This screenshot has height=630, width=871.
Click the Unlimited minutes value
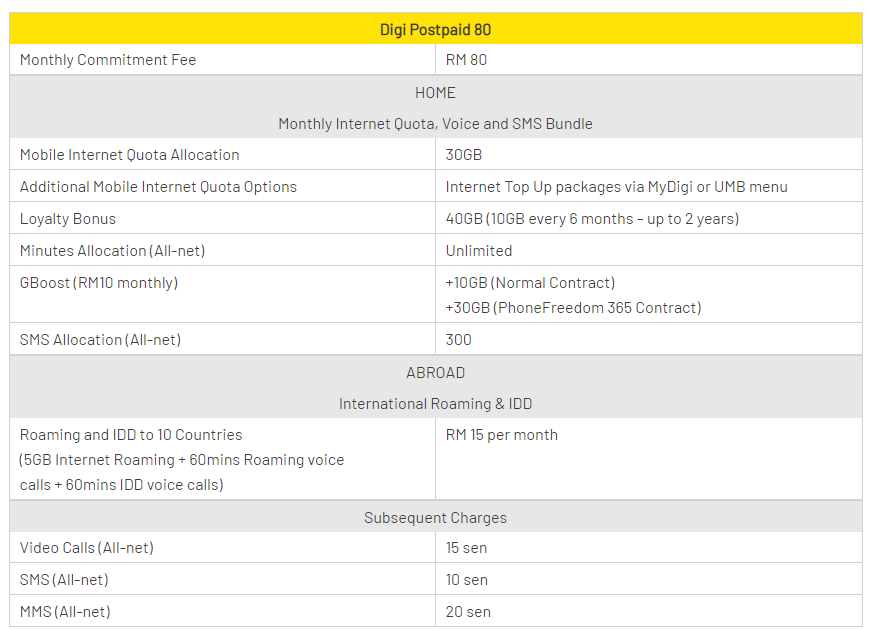pyautogui.click(x=479, y=251)
